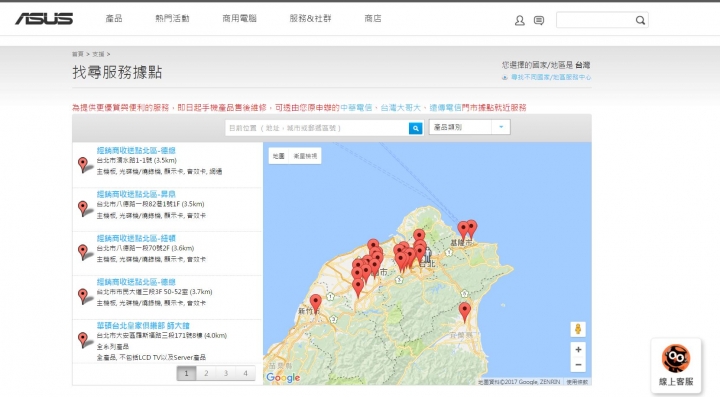Go to 首頁 in the breadcrumb
Screen dimensions: 720x397
(78, 54)
